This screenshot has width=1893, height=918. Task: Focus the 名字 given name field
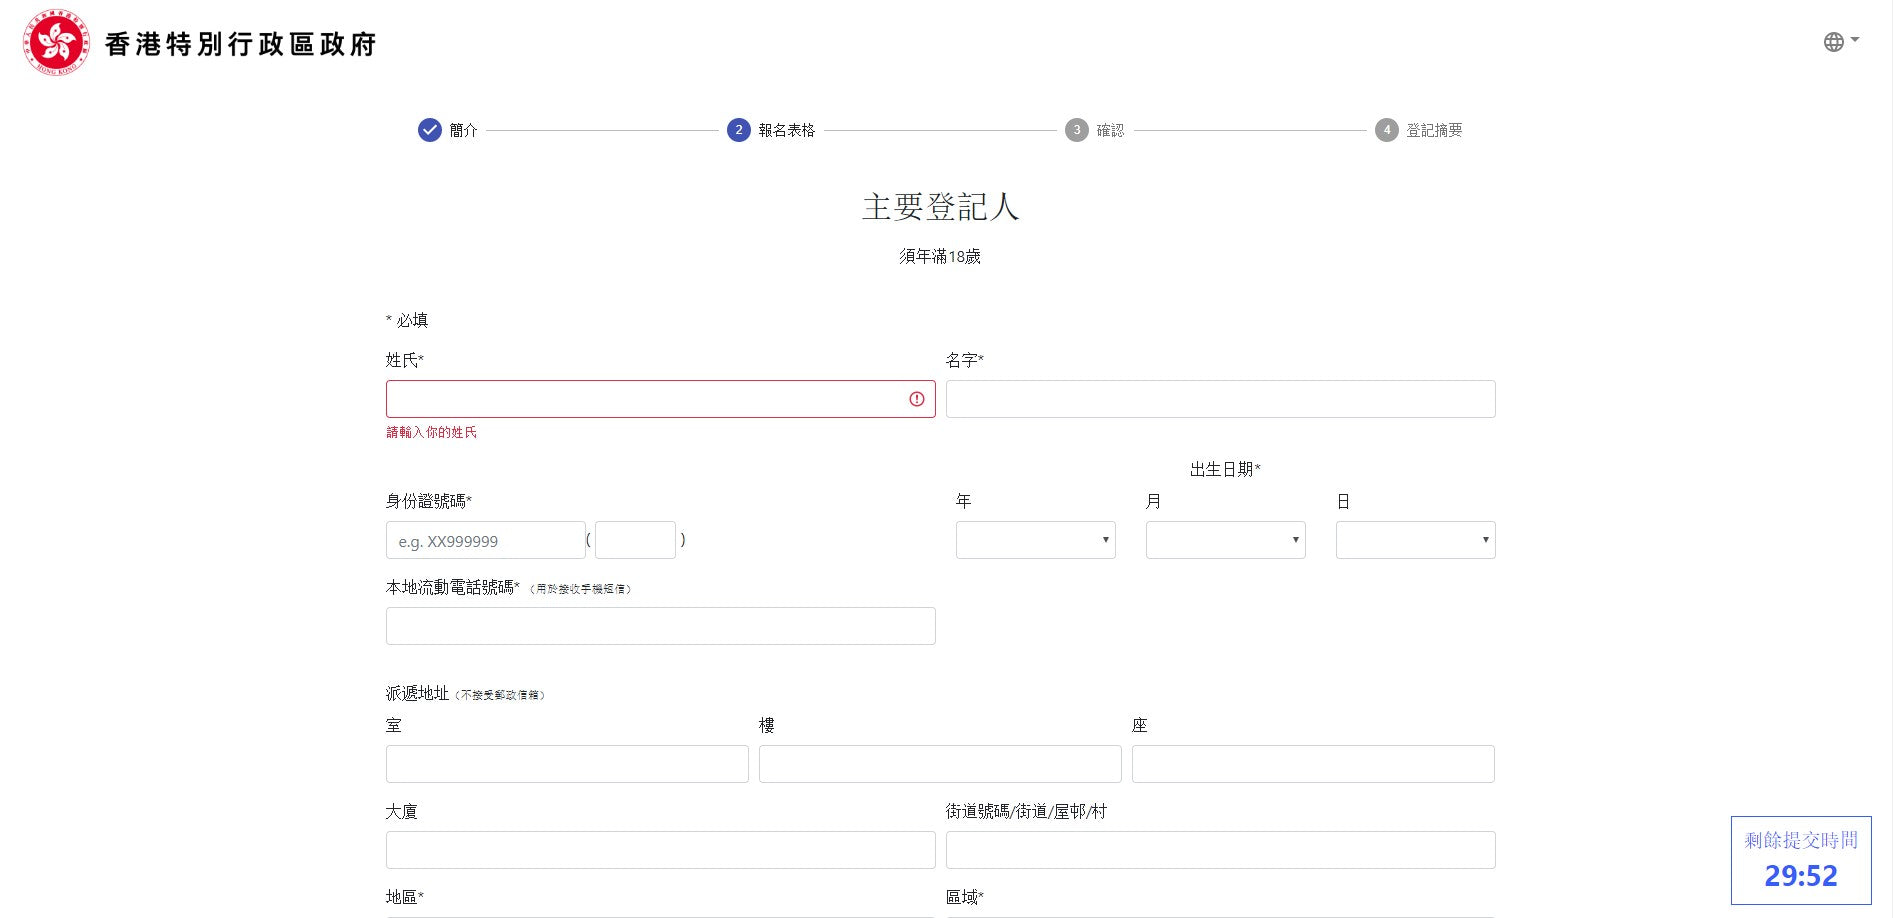pyautogui.click(x=1220, y=399)
